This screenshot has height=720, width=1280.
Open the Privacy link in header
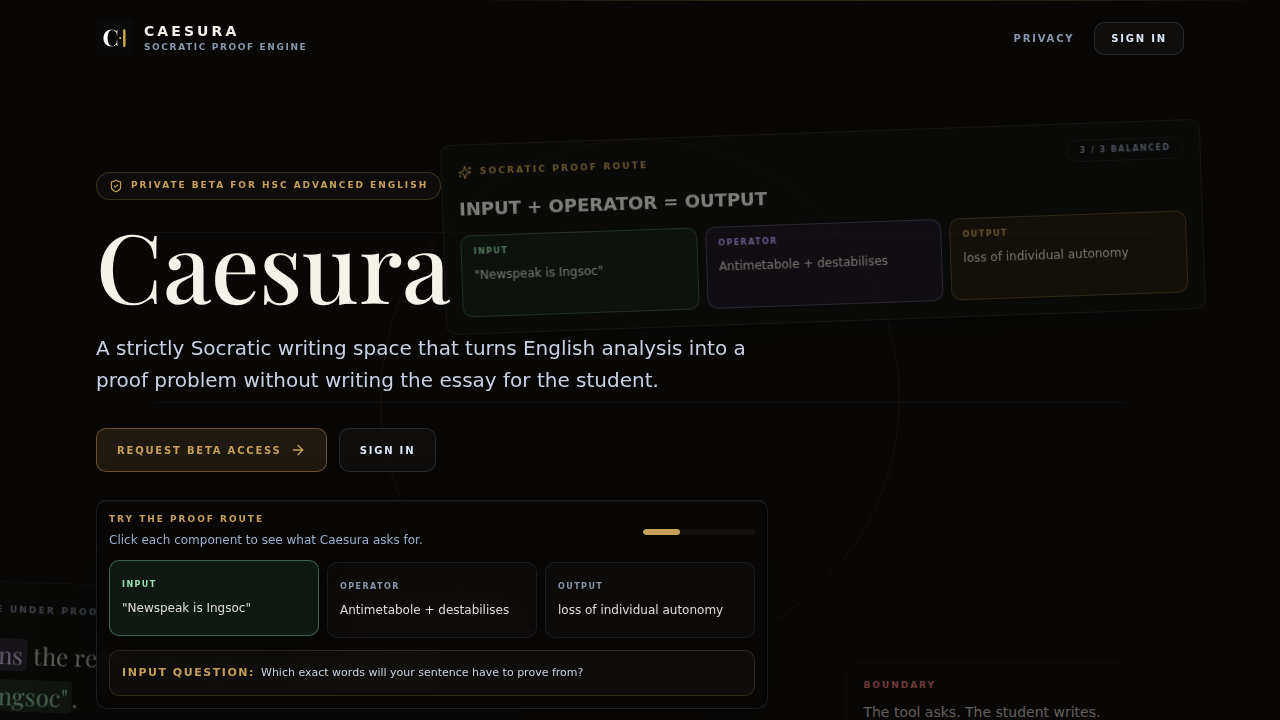1043,38
